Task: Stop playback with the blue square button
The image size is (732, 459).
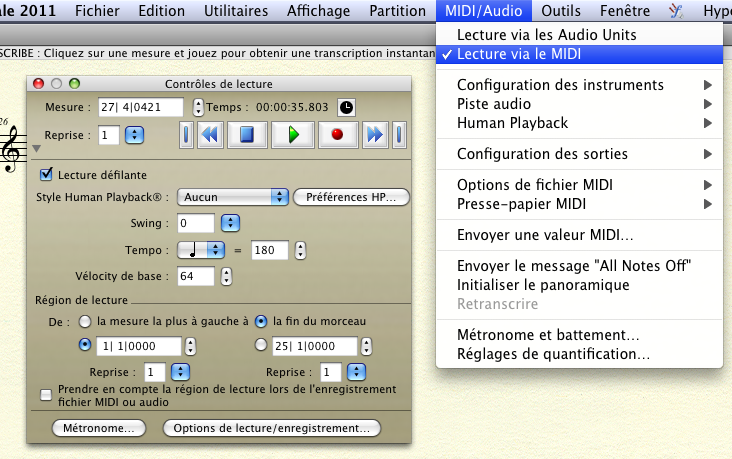Action: click(x=247, y=135)
